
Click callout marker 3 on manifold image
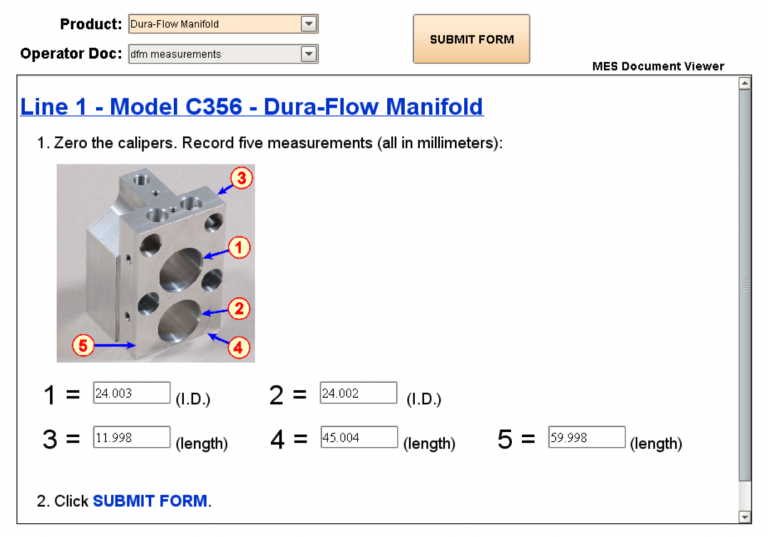pos(241,178)
